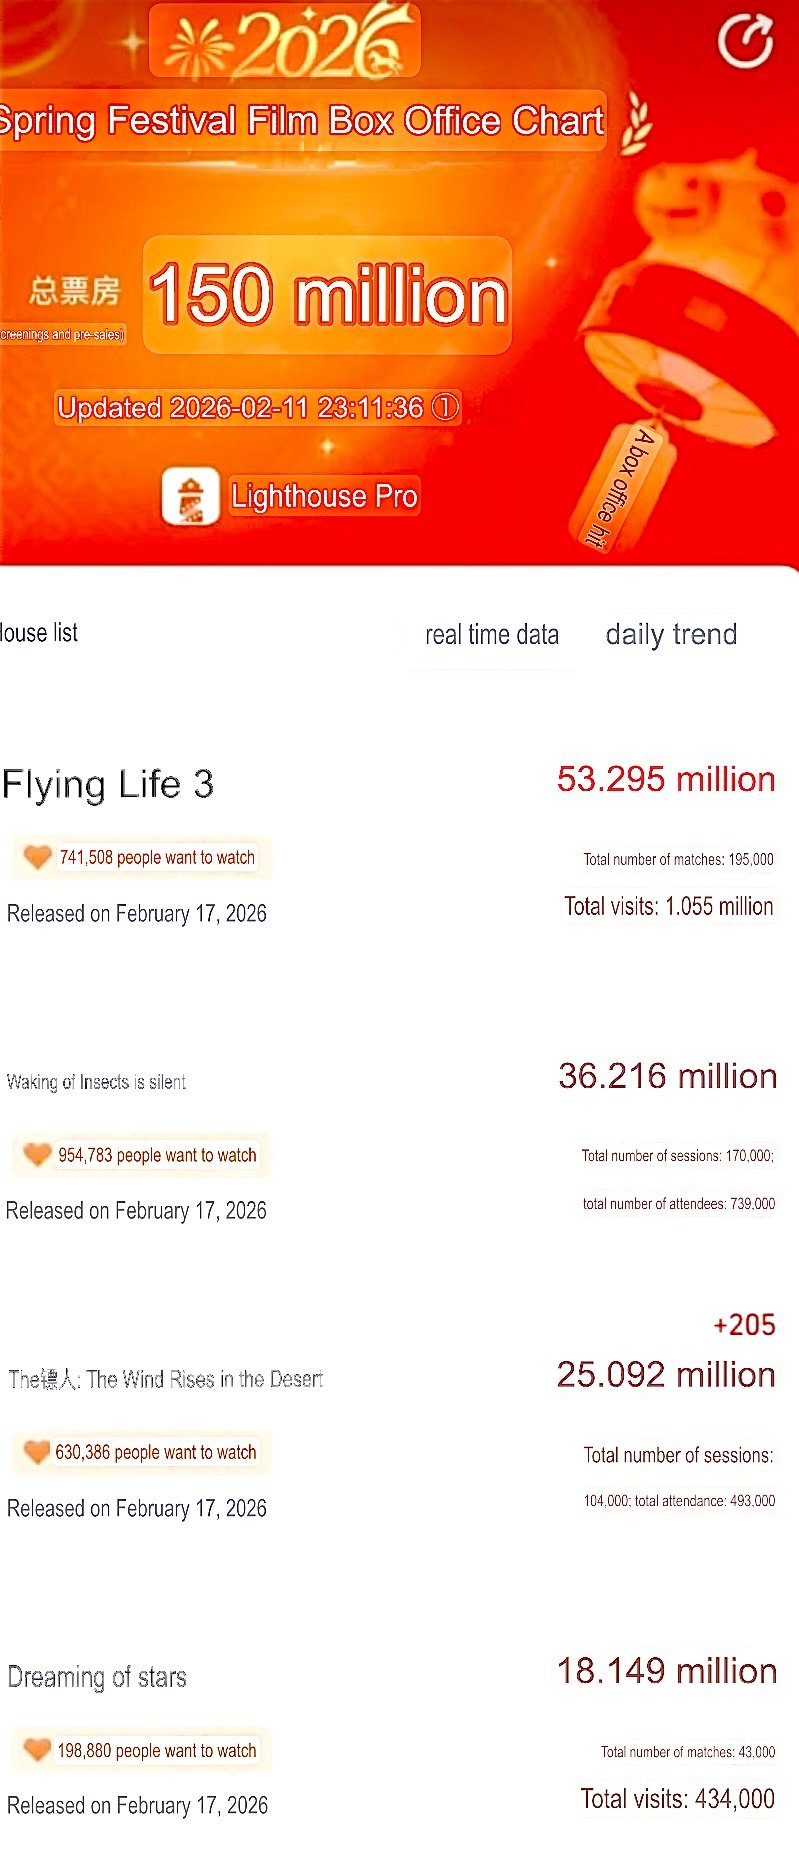Click the wheat laurel icon beside chart title

click(x=636, y=124)
